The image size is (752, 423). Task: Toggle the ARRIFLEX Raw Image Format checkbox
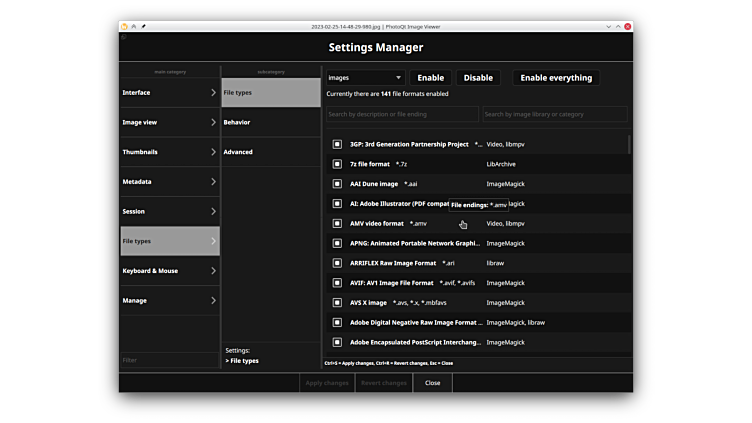pyautogui.click(x=337, y=263)
